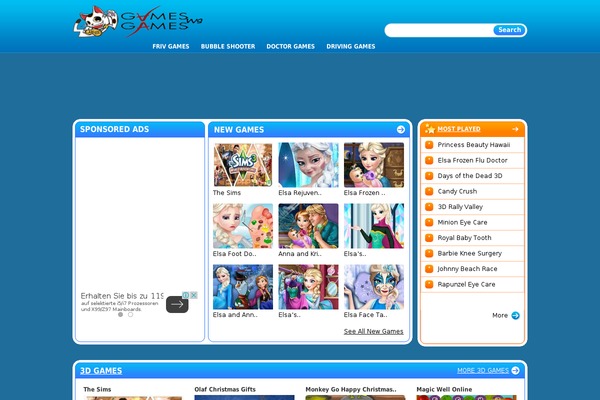Click the orange bullet beside Rapunzel Eye Care
Image resolution: width=600 pixels, height=400 pixels.
(429, 284)
